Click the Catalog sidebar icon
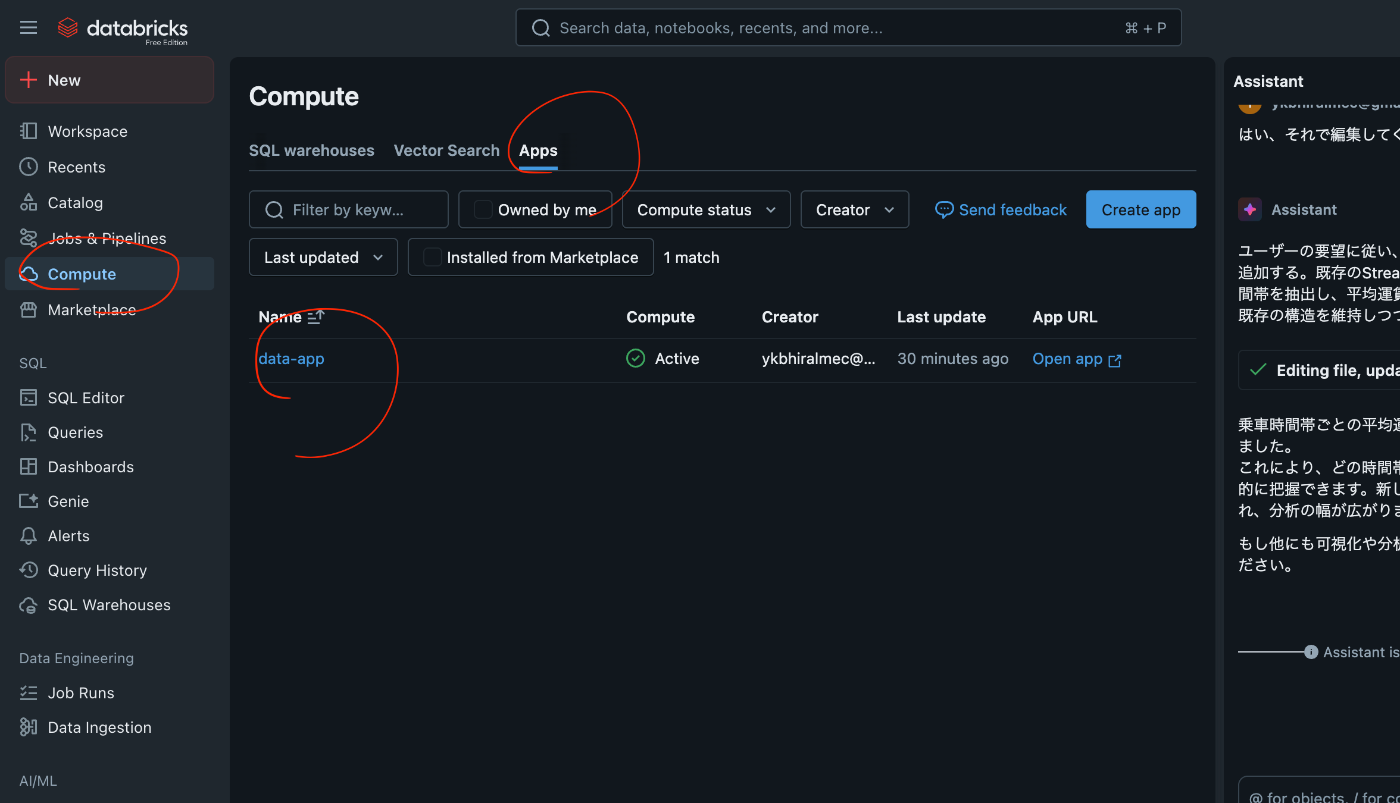 click(x=29, y=203)
